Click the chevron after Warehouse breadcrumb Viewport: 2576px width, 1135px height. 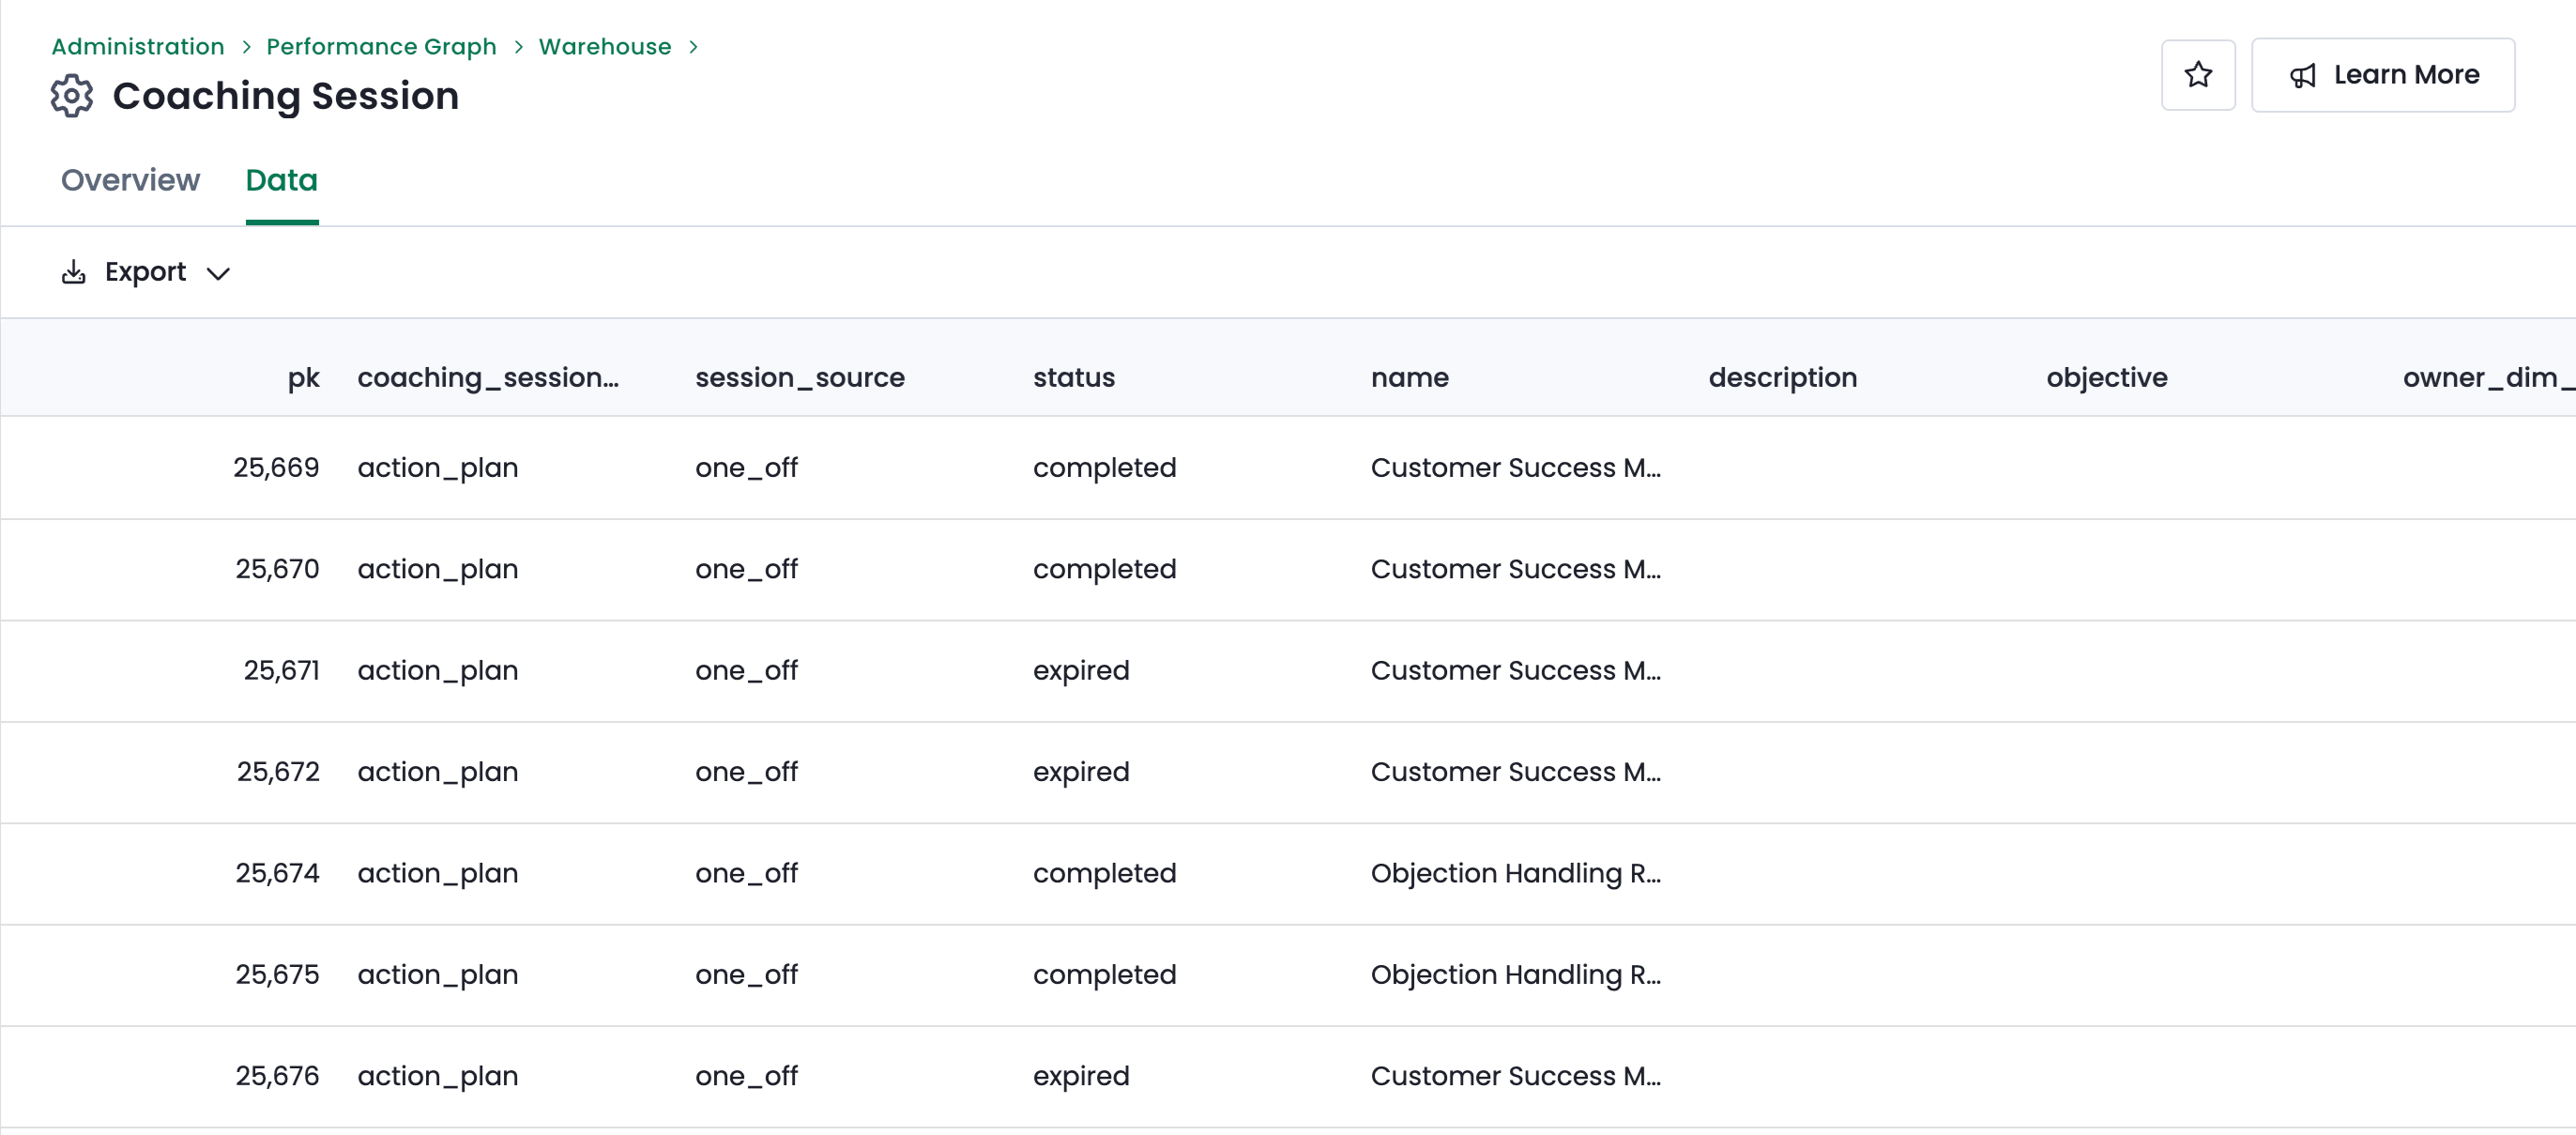tap(693, 47)
